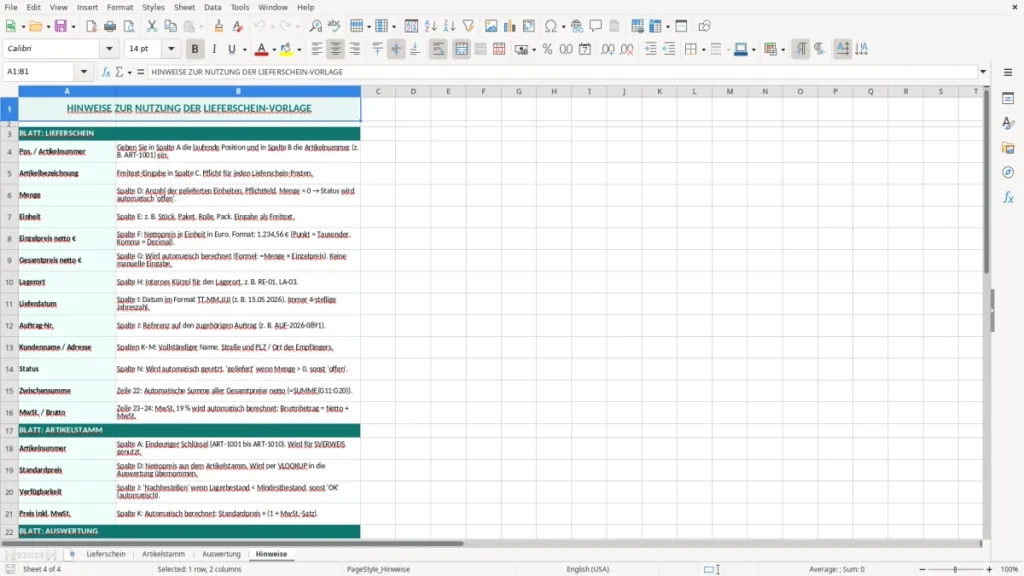Open the File menu
Screen dimensions: 1024x576
[11, 7]
